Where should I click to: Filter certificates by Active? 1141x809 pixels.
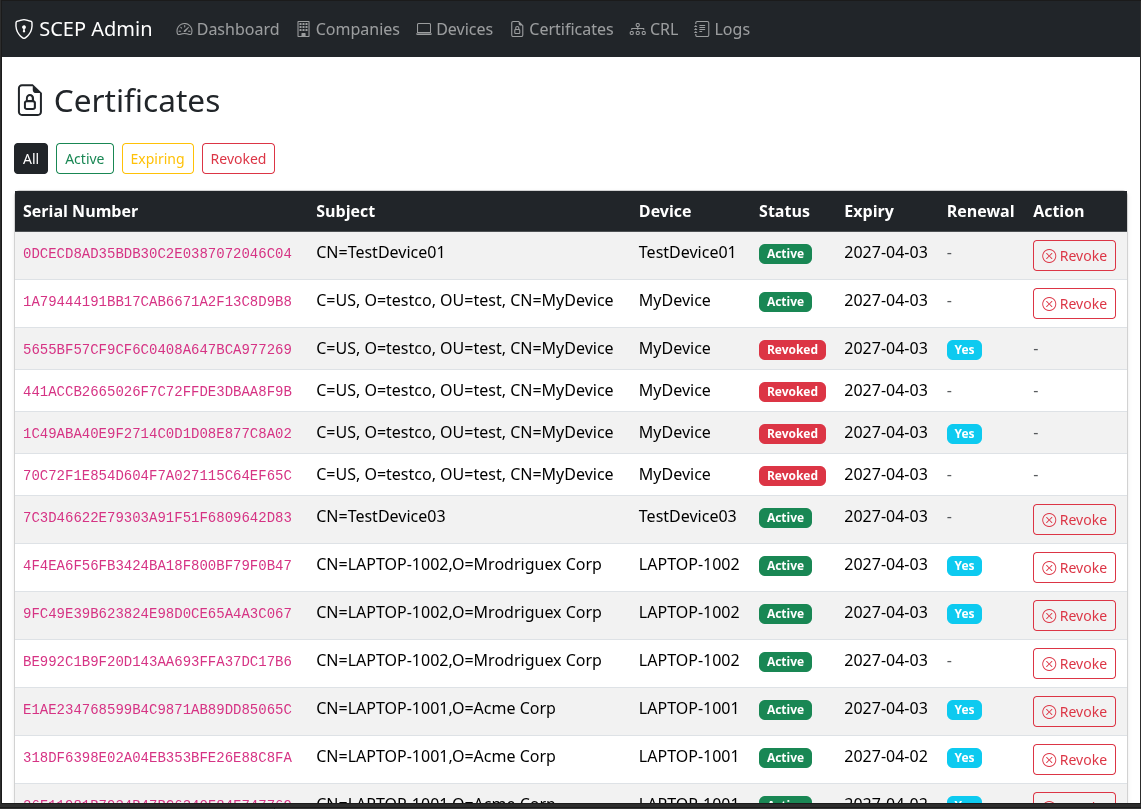tap(84, 159)
